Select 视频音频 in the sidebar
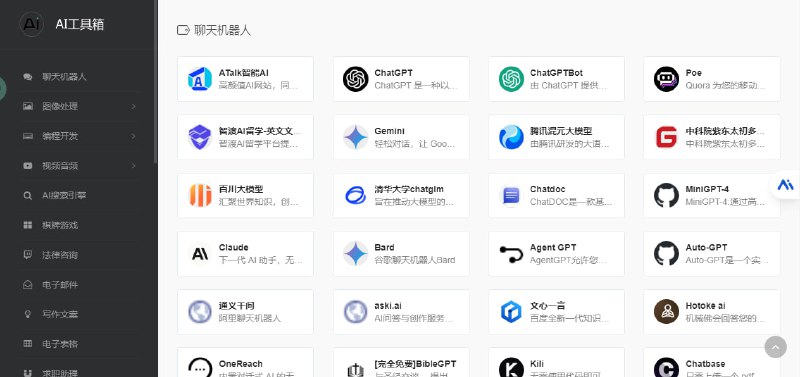 click(x=60, y=166)
